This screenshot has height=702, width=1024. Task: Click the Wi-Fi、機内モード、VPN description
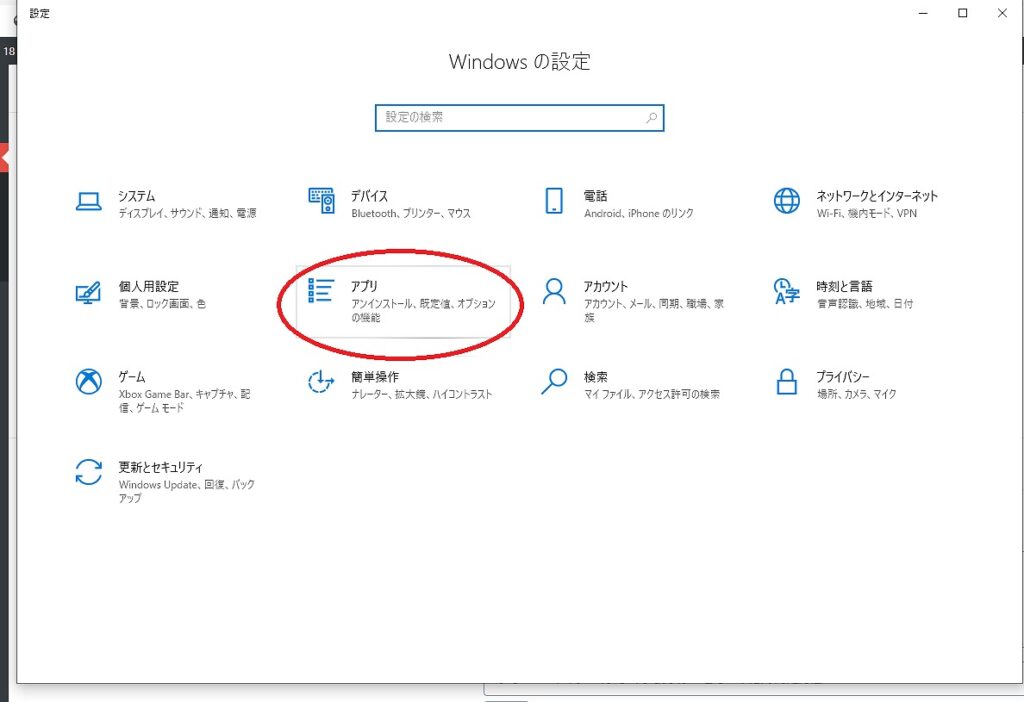coord(867,214)
